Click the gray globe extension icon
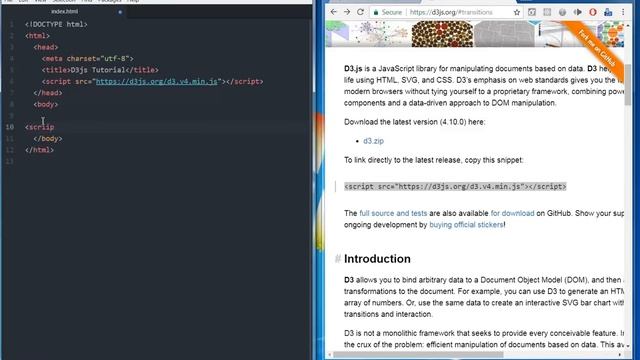The image size is (640, 360). point(562,12)
